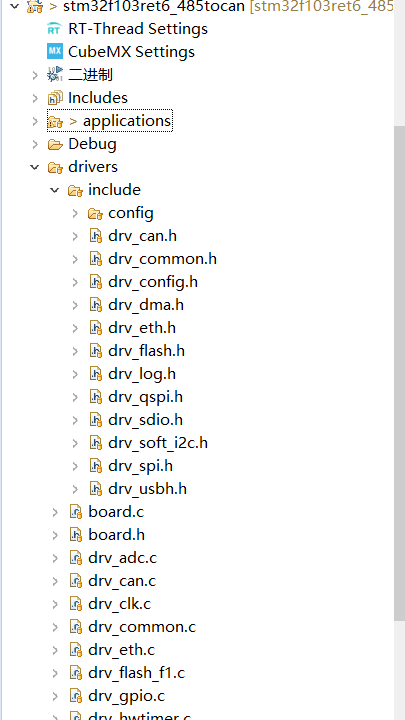
Task: Click the RT-Thread Settings RT icon
Action: (54, 29)
